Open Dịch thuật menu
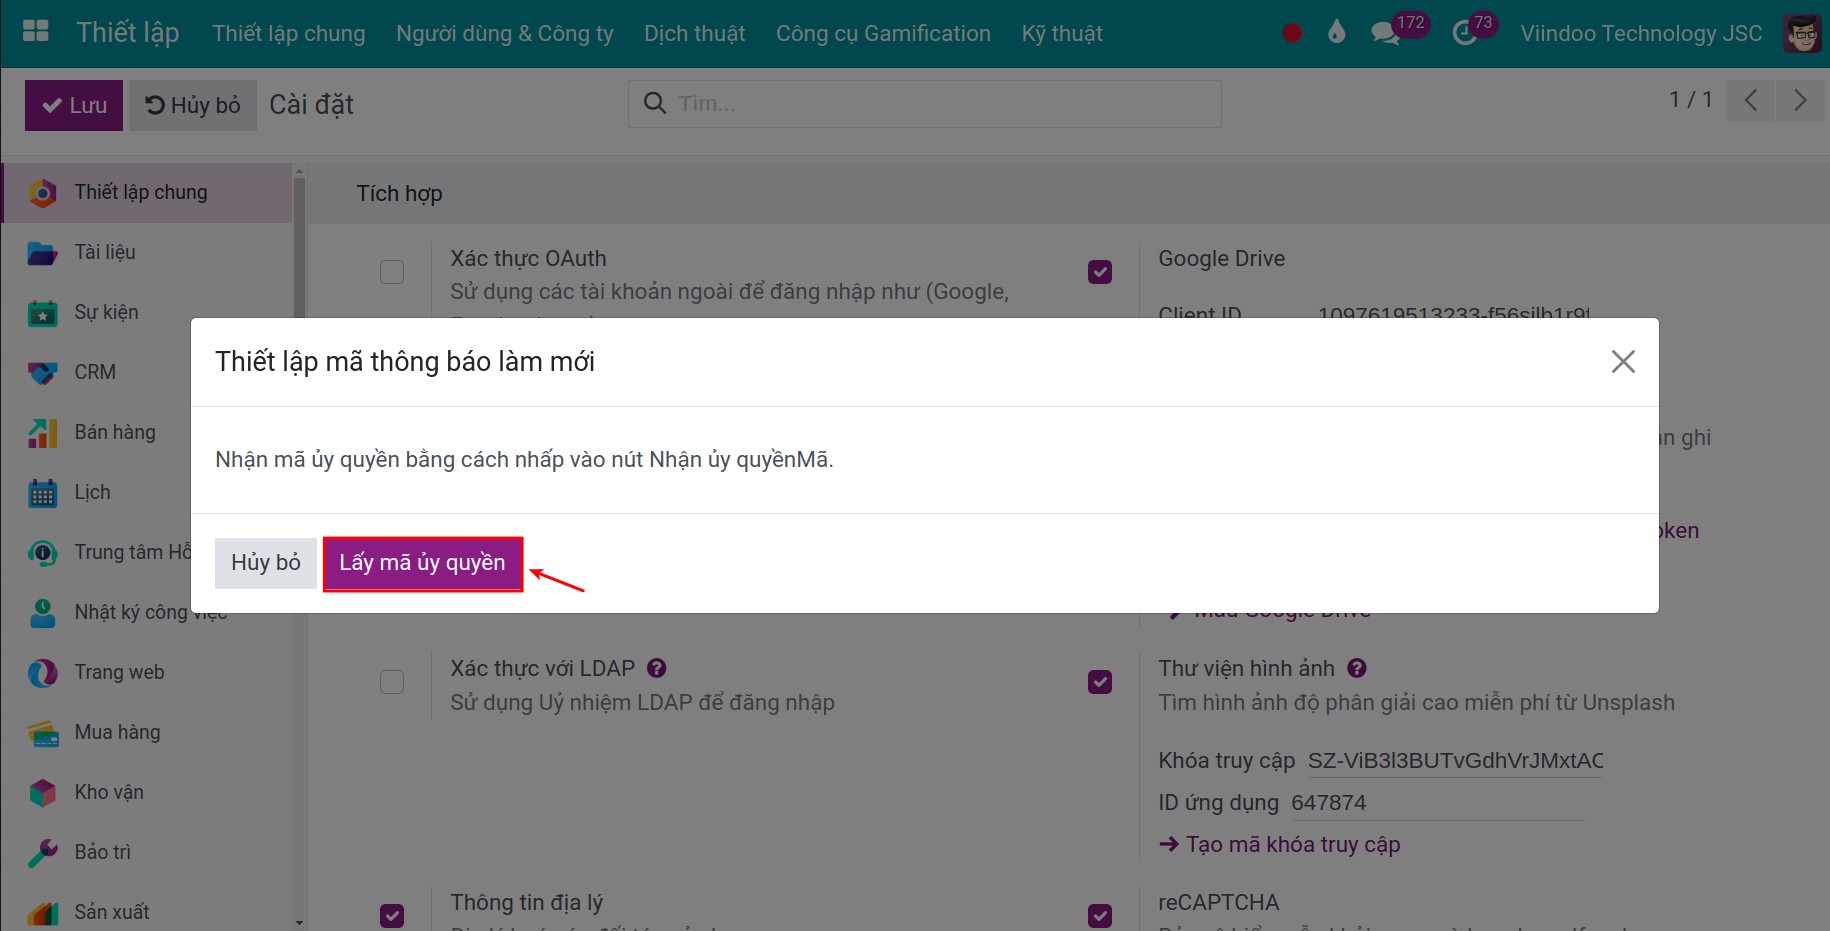This screenshot has width=1830, height=931. pos(695,33)
